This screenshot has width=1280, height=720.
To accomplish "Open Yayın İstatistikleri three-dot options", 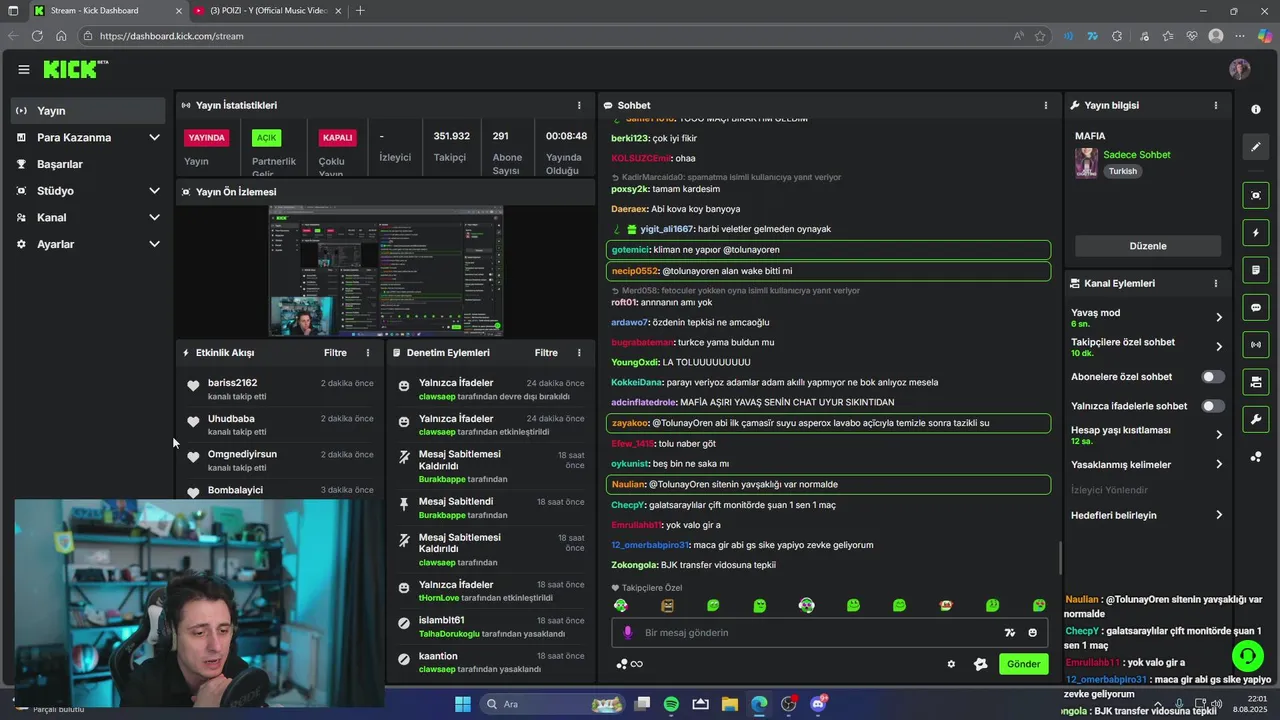I will click(579, 105).
